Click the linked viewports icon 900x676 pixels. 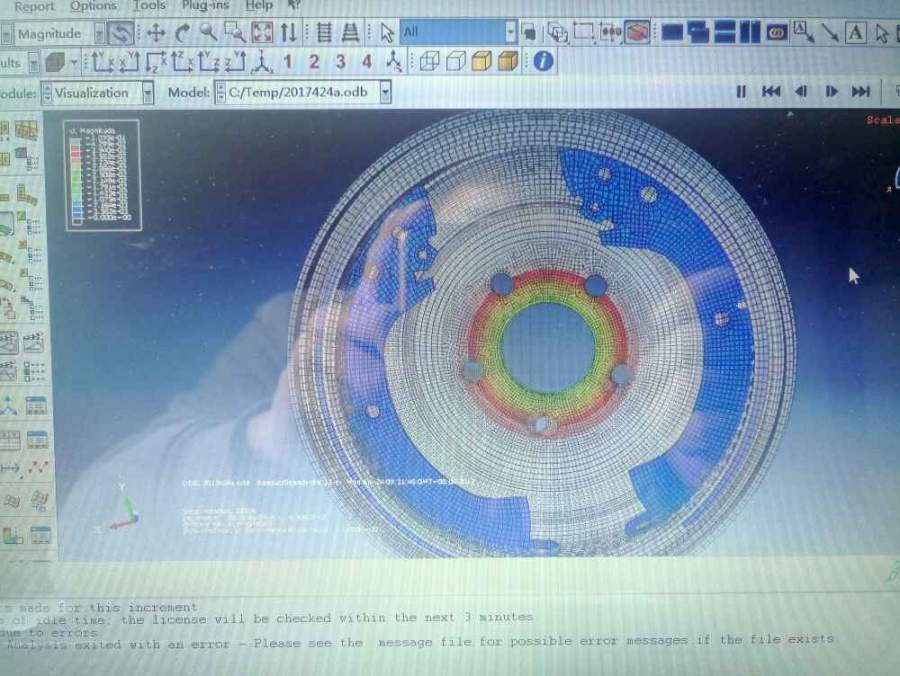(776, 33)
